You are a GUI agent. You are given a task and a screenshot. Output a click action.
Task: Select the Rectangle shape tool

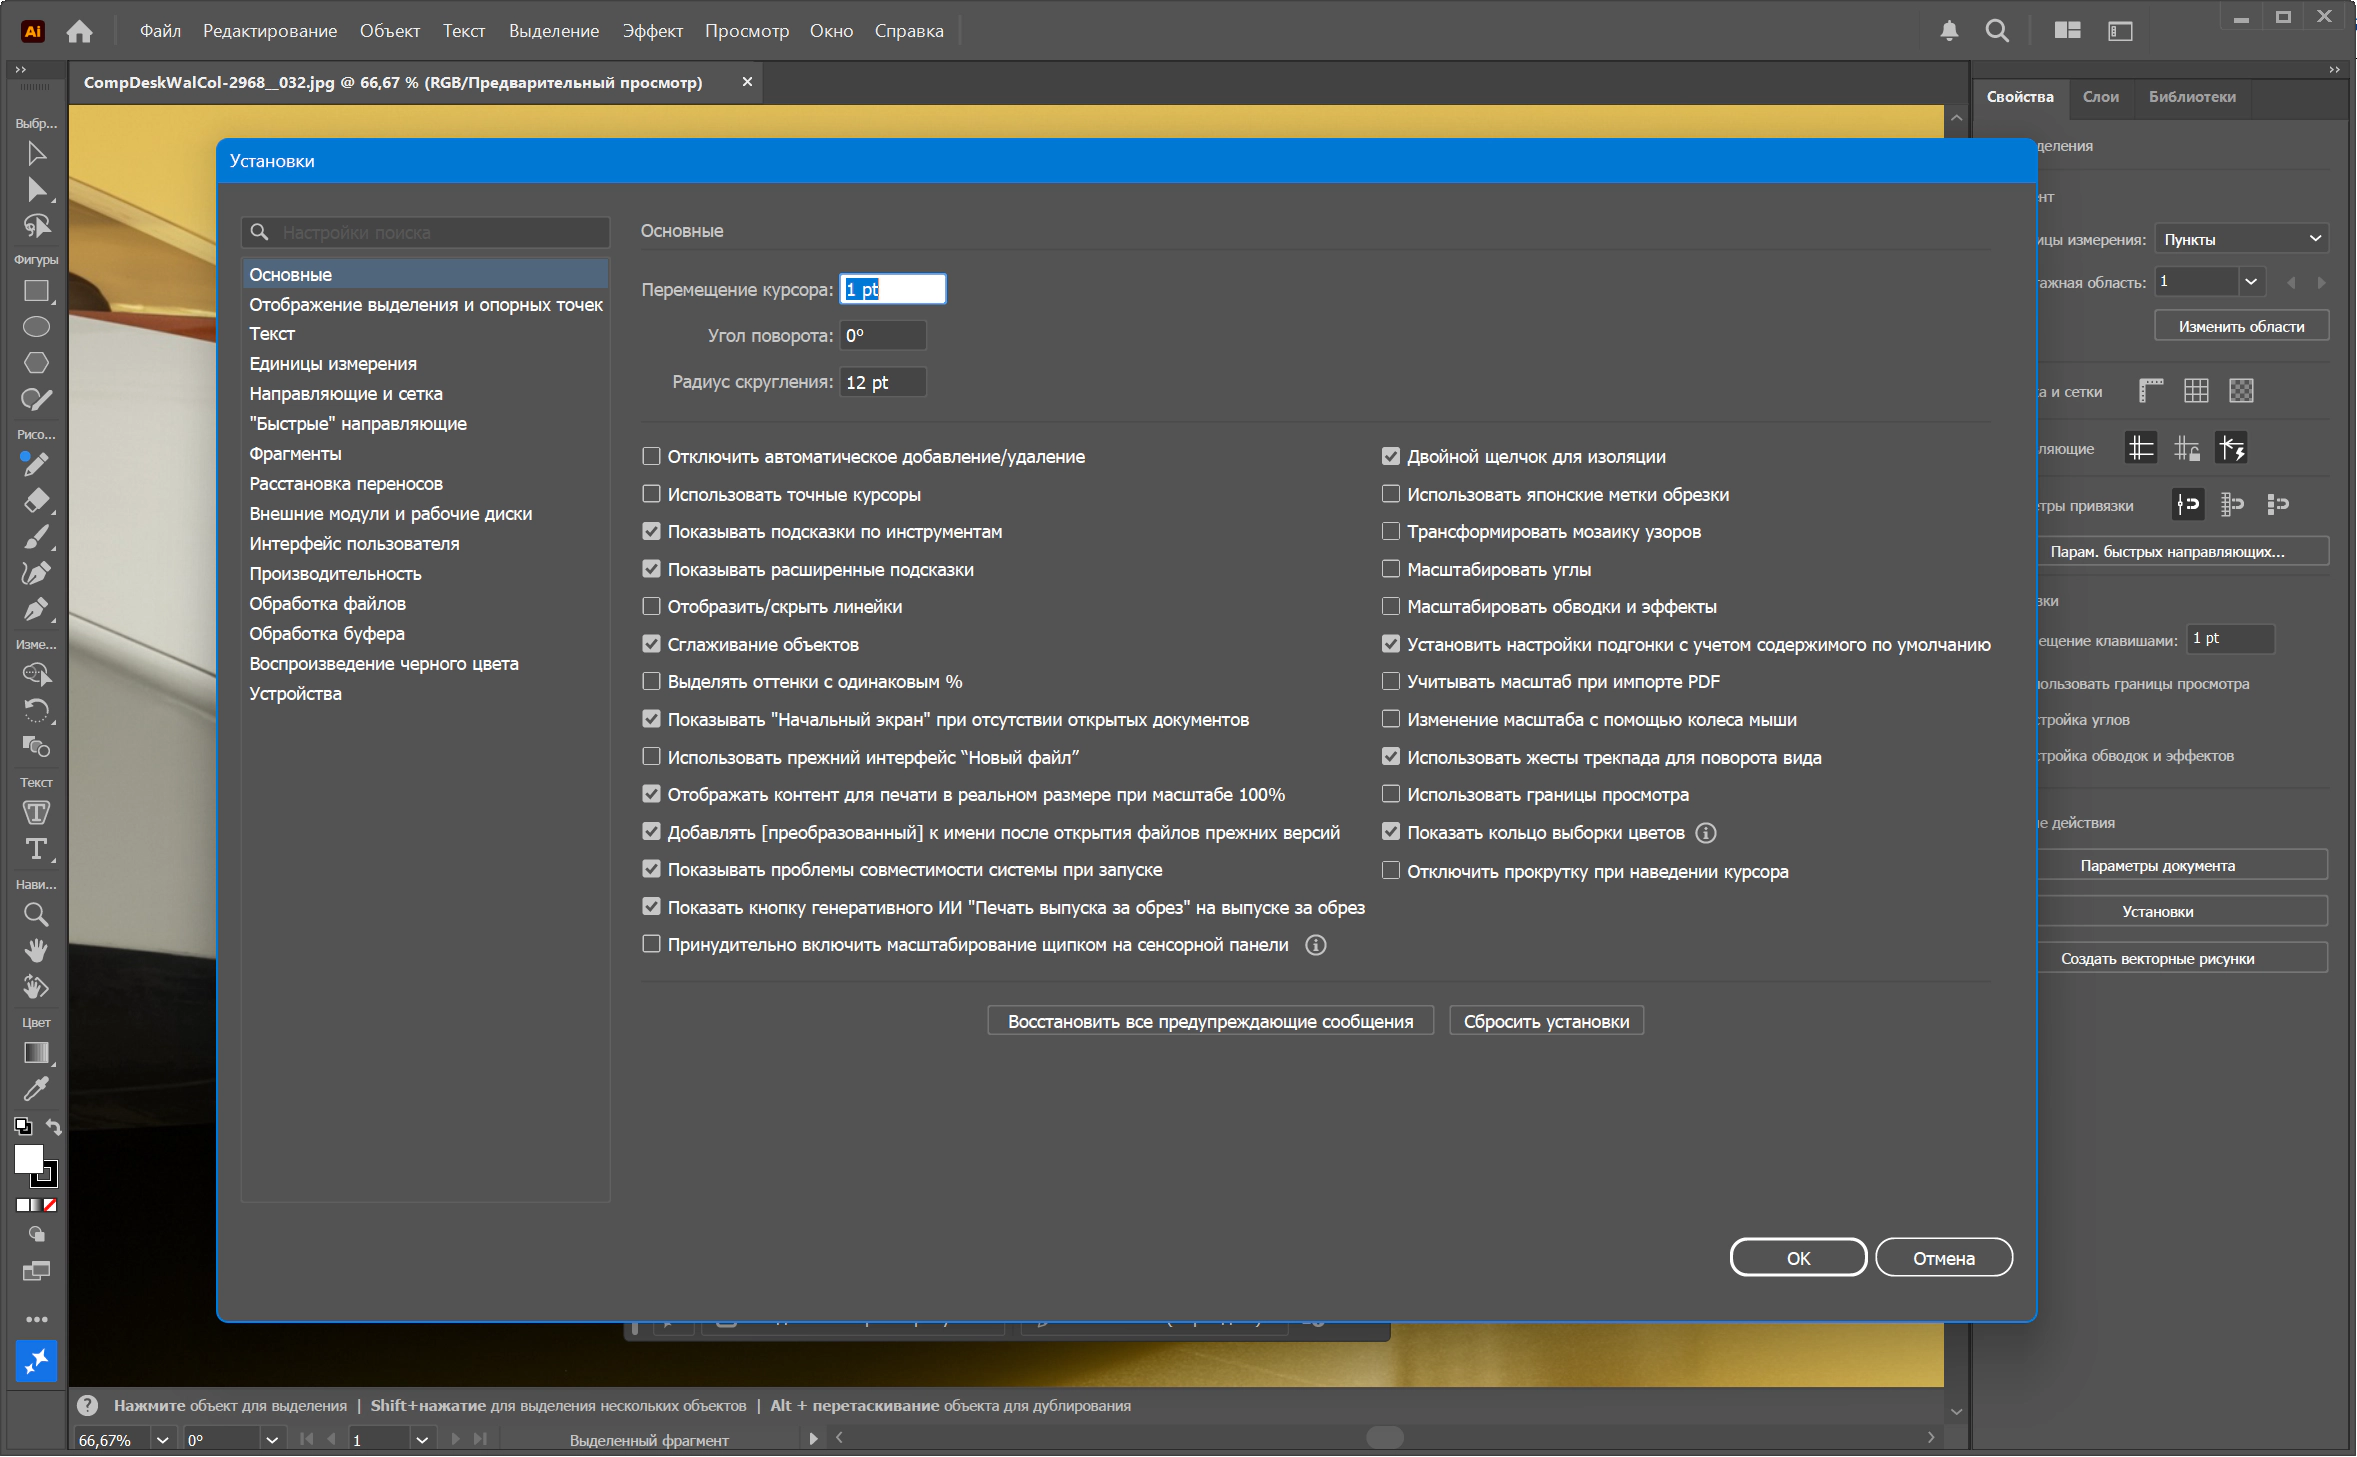(x=36, y=291)
